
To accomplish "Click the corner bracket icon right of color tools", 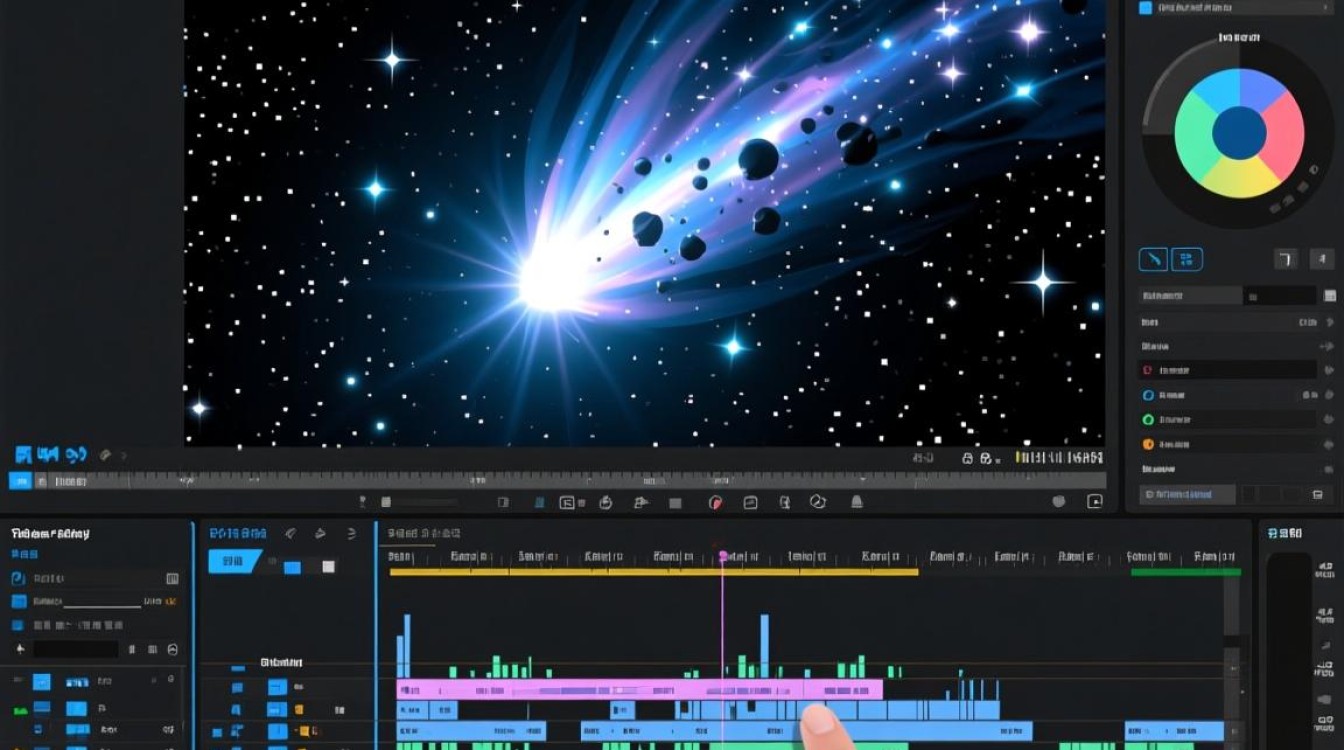I will click(x=1286, y=260).
